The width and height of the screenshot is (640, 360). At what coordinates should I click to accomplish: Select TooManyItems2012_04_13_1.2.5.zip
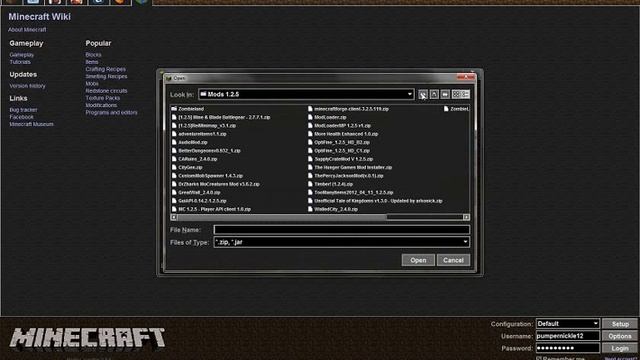351,192
